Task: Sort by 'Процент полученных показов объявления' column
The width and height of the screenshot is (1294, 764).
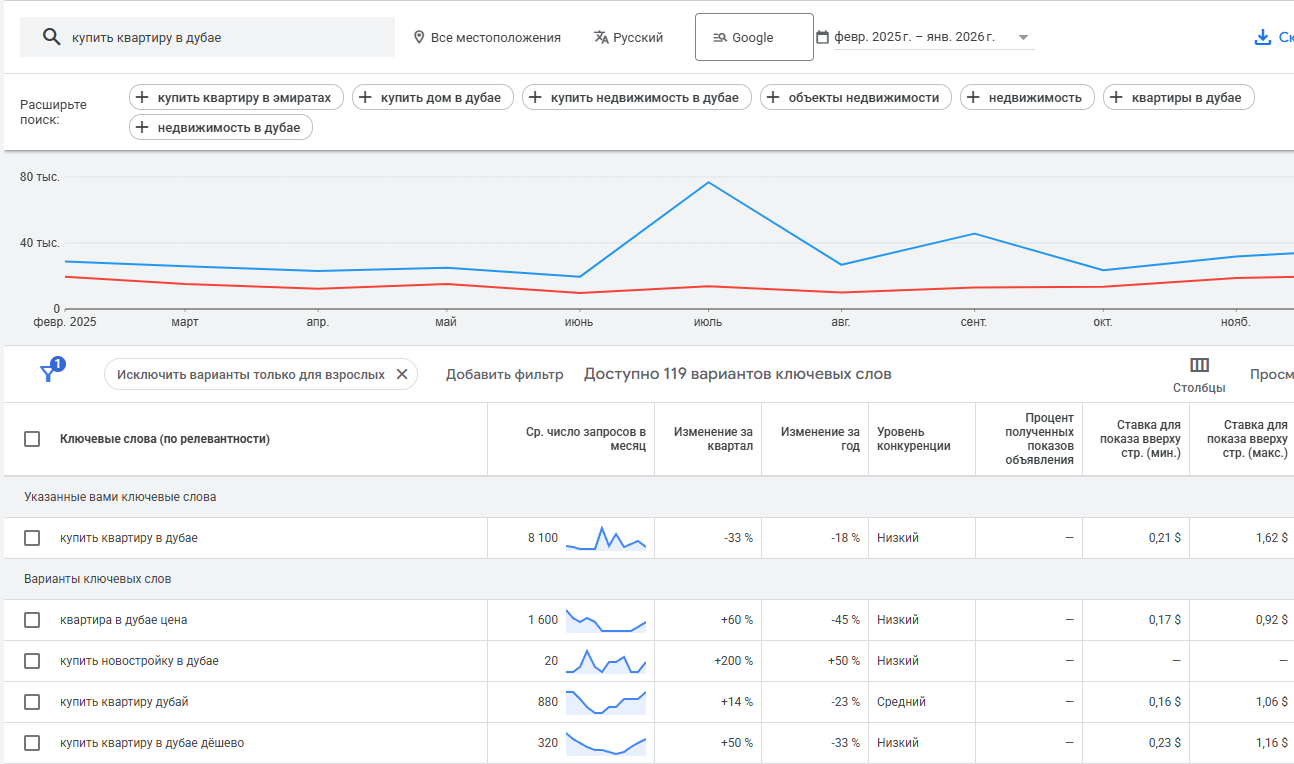Action: [1039, 439]
